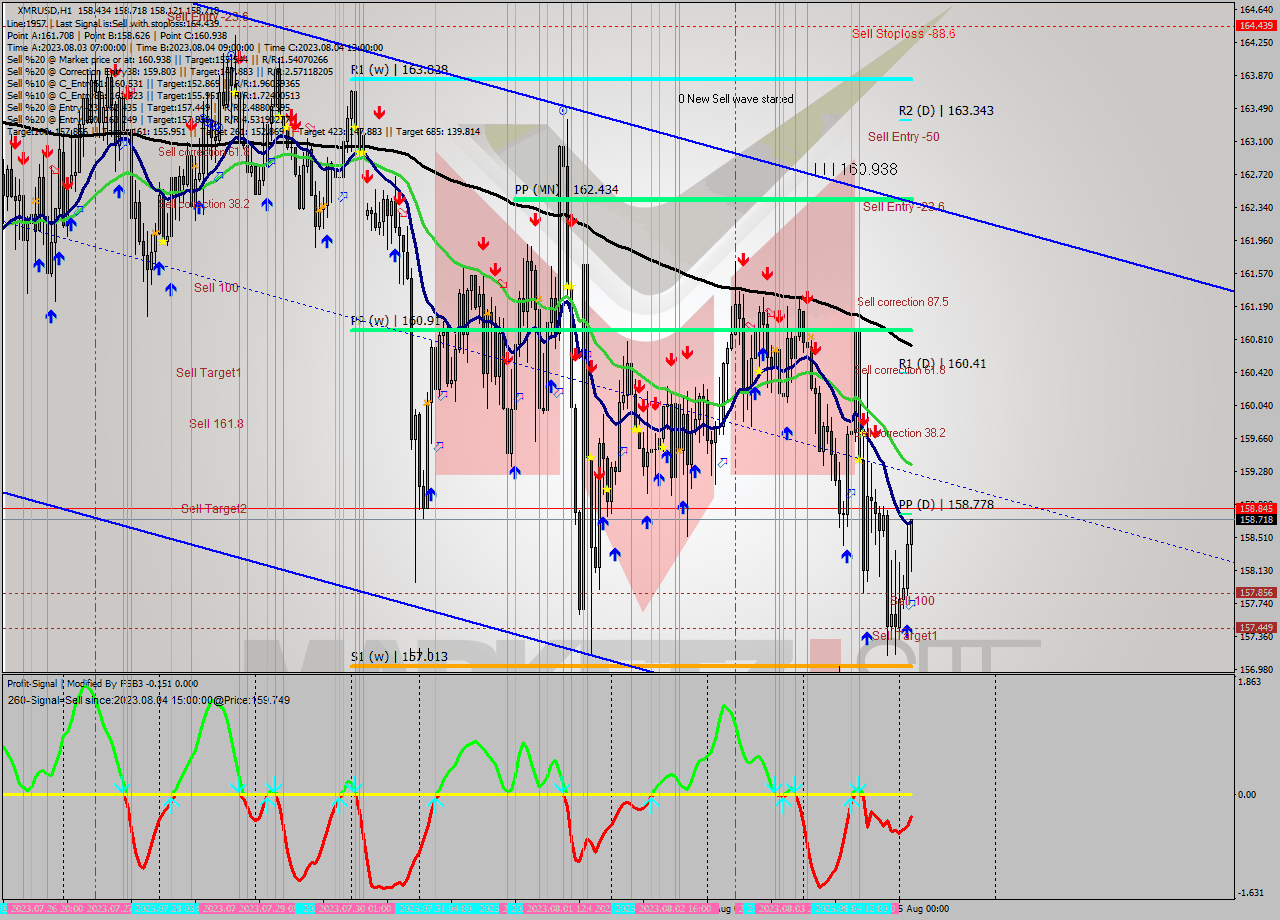Select the R1 (w) 163.828 pivot label
The height and width of the screenshot is (920, 1280).
pos(399,70)
